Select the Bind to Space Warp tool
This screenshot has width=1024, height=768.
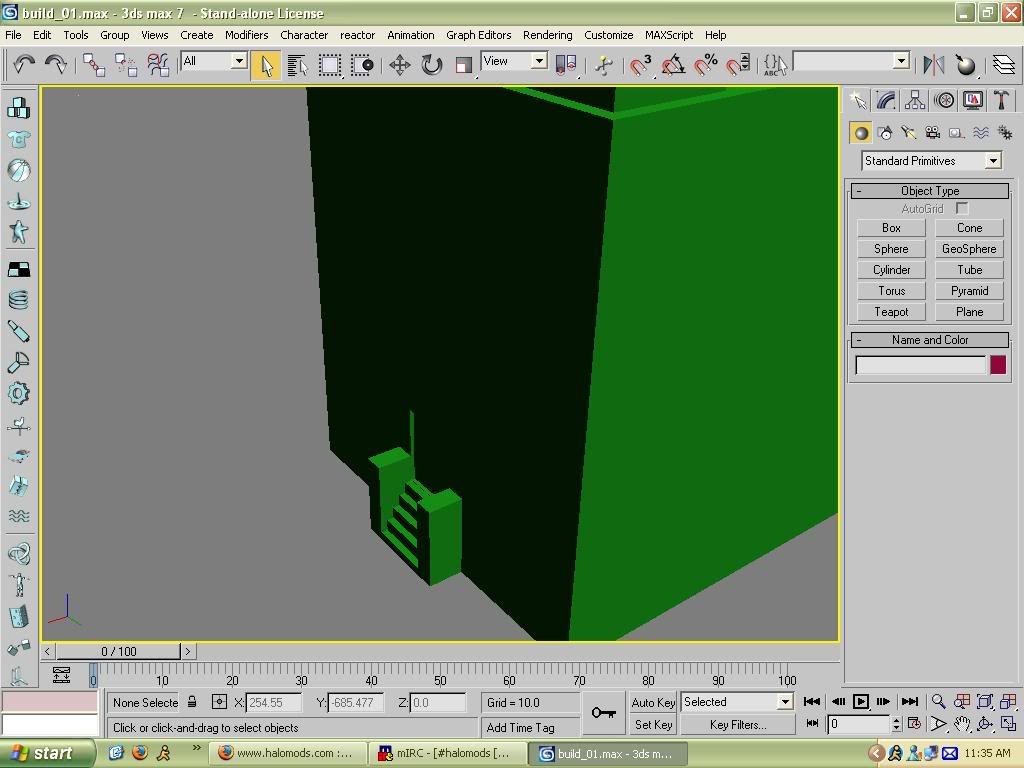coord(157,65)
